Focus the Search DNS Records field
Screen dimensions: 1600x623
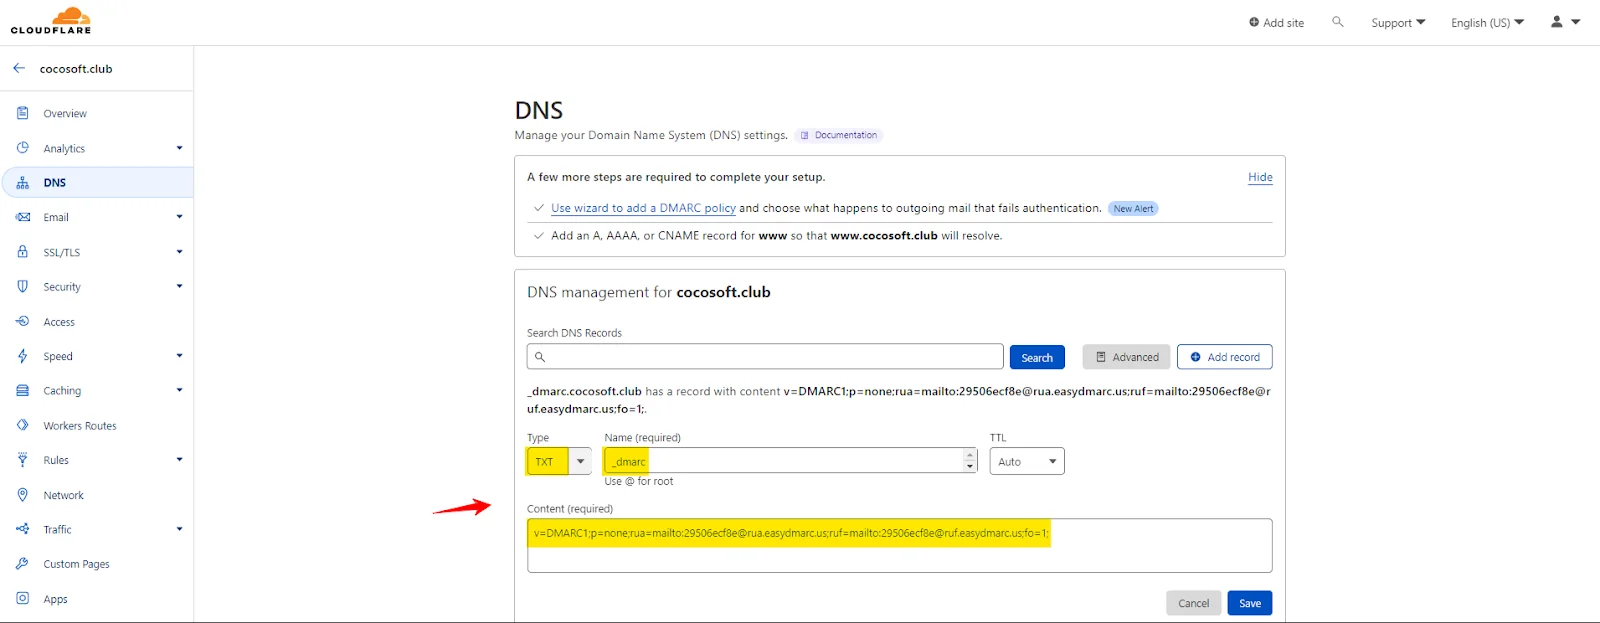click(765, 357)
